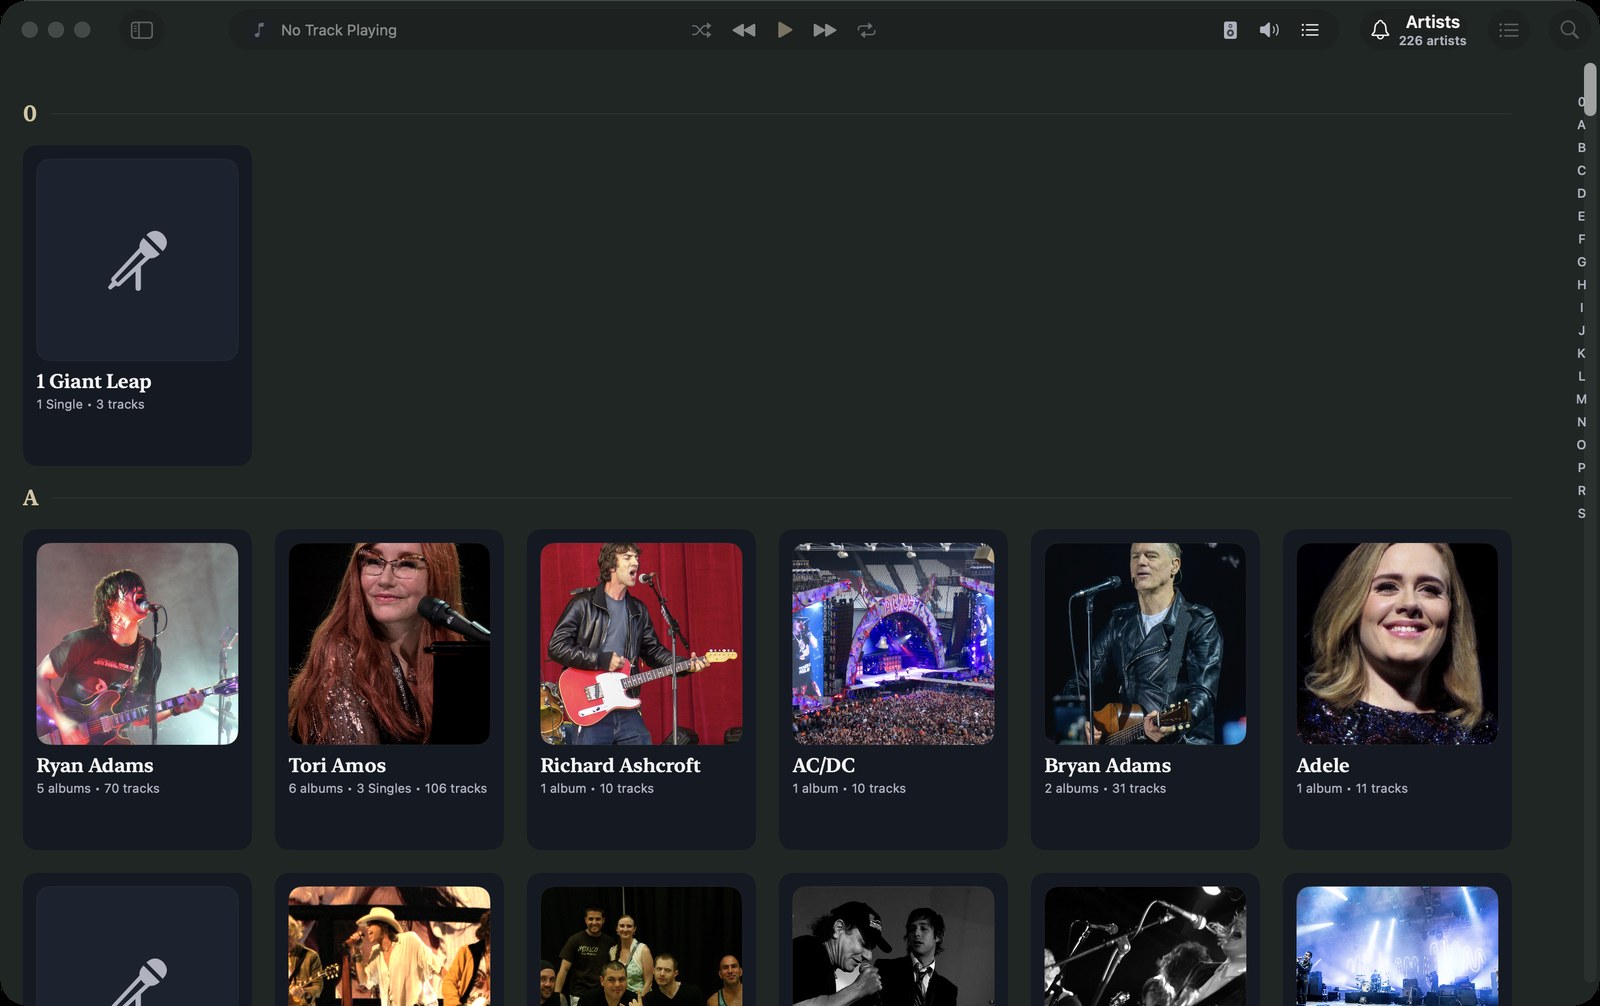
Task: Jump to letter D in index
Action: tap(1582, 194)
